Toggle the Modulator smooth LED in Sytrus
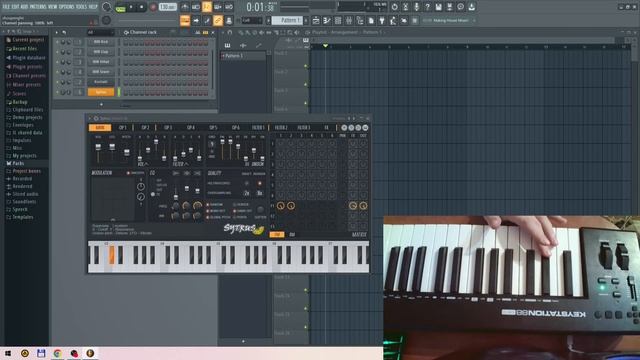 [128, 173]
